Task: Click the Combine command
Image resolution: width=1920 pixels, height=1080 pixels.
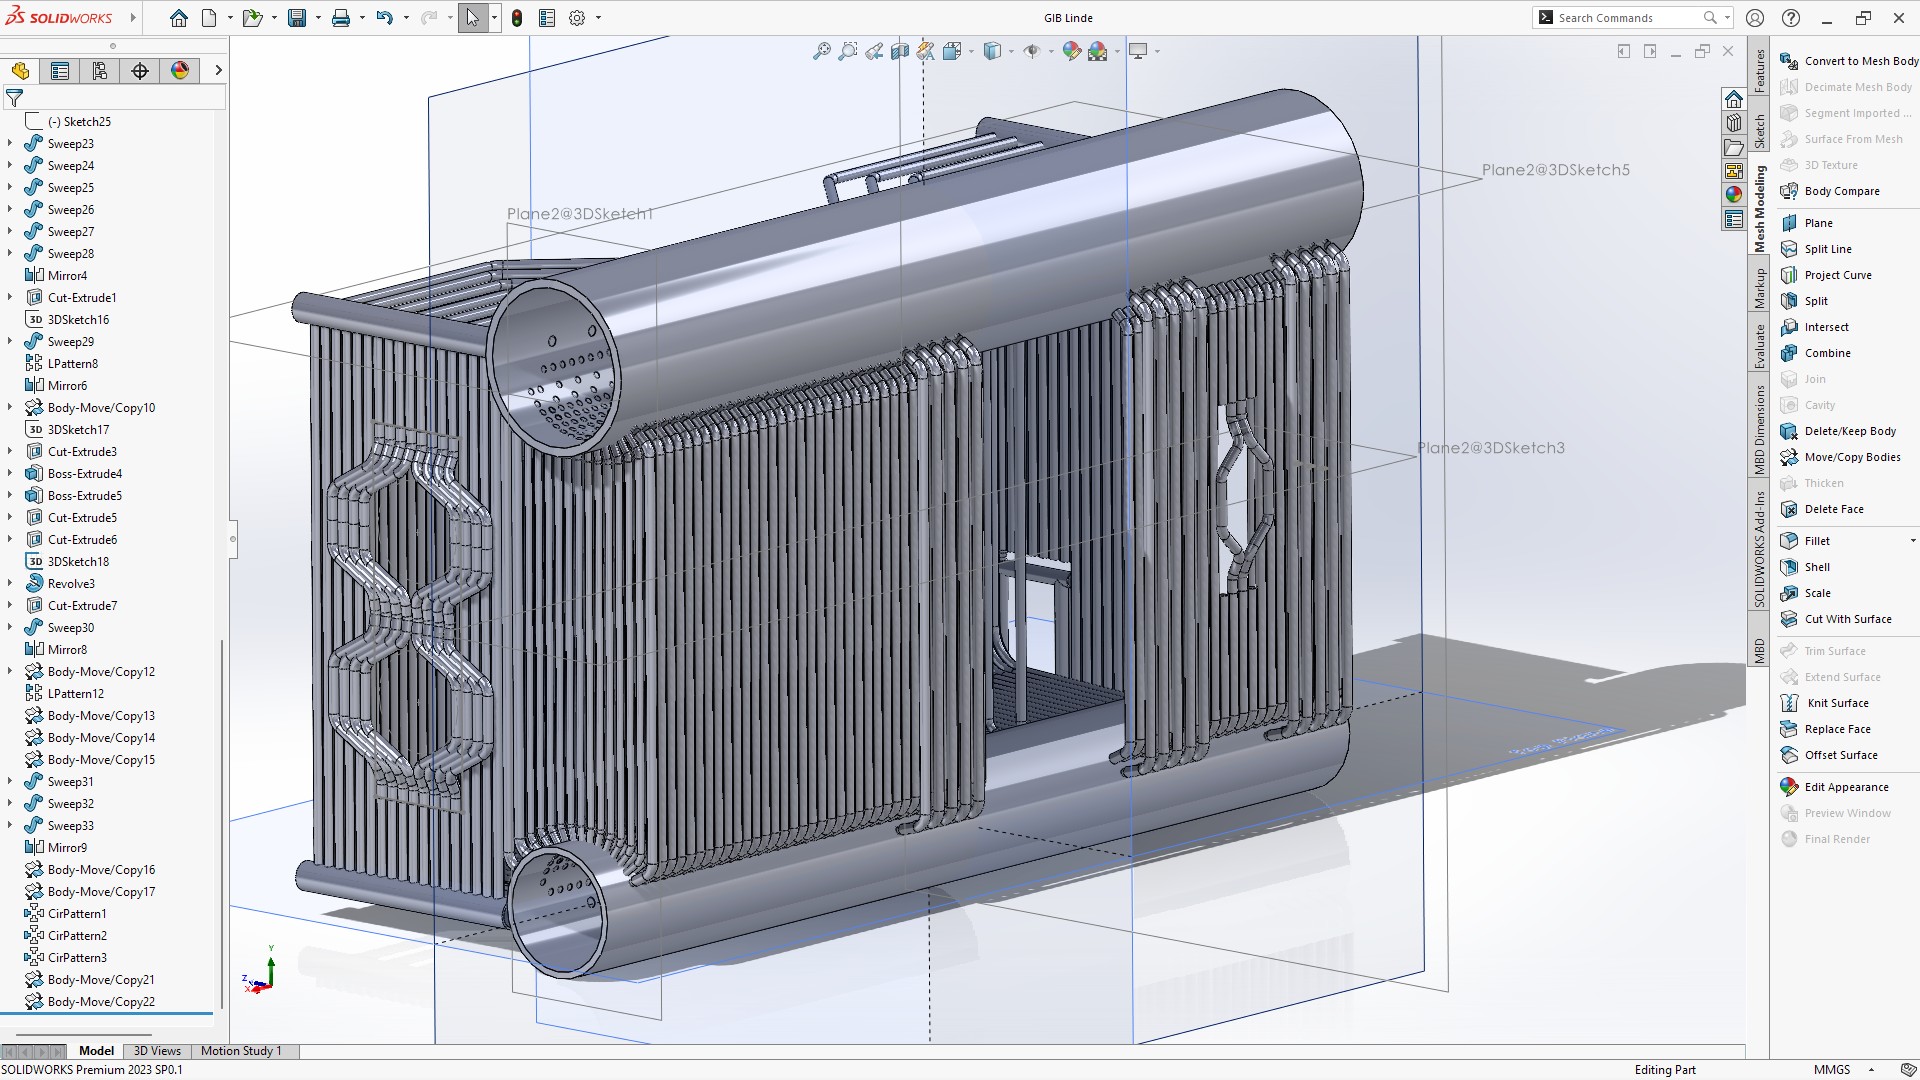Action: [x=1827, y=353]
